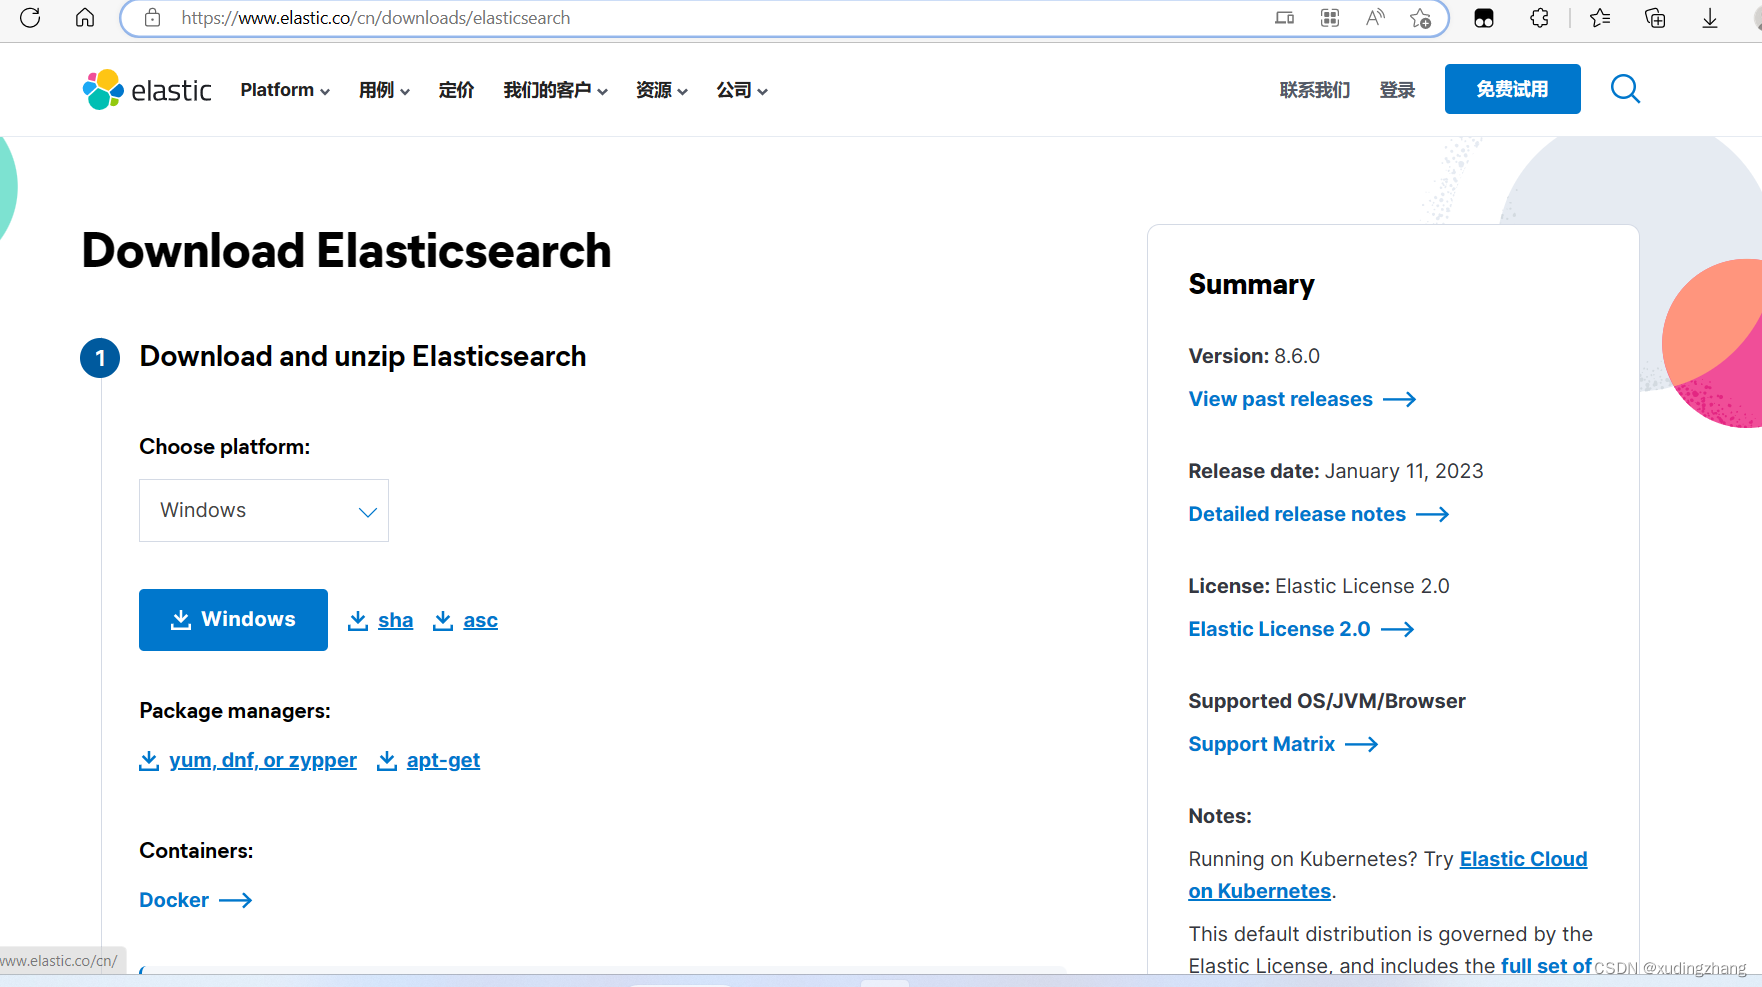Select the 'Download Elasticsearch' page heading
1762x987 pixels.
click(346, 251)
